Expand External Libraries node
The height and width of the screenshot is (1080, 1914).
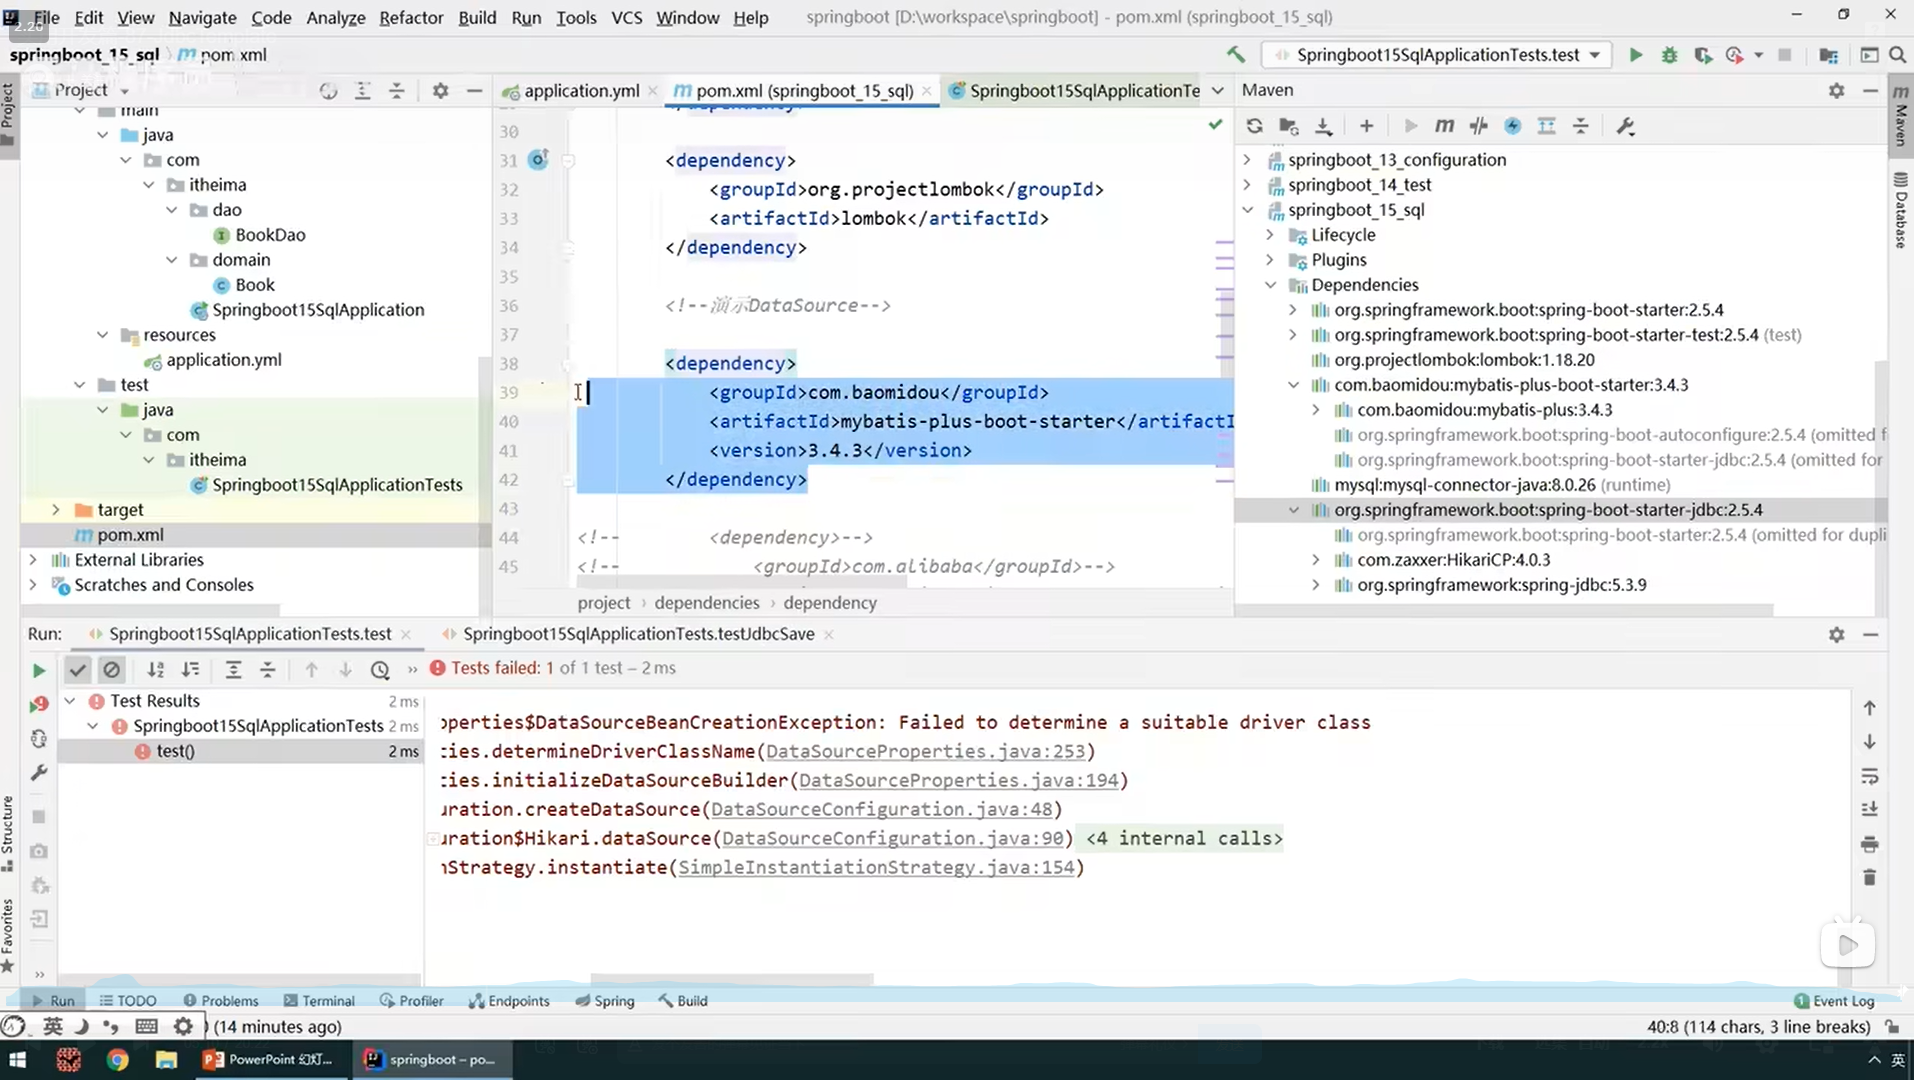tap(33, 559)
